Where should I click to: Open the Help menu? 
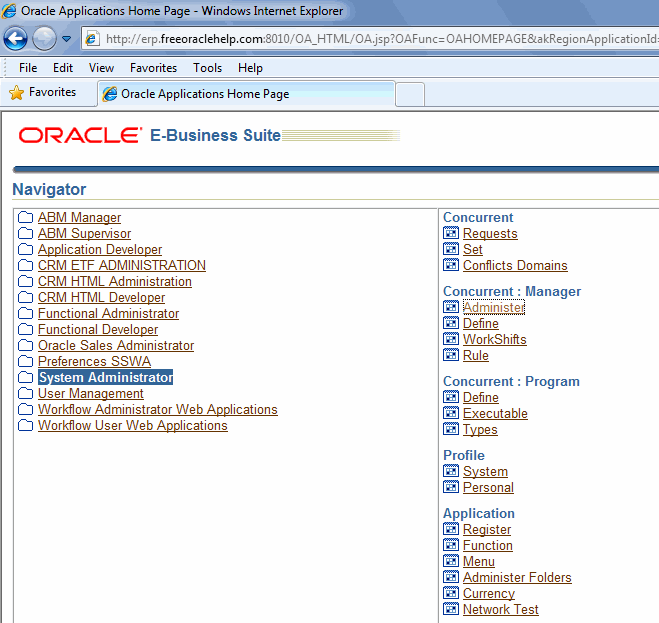[250, 68]
